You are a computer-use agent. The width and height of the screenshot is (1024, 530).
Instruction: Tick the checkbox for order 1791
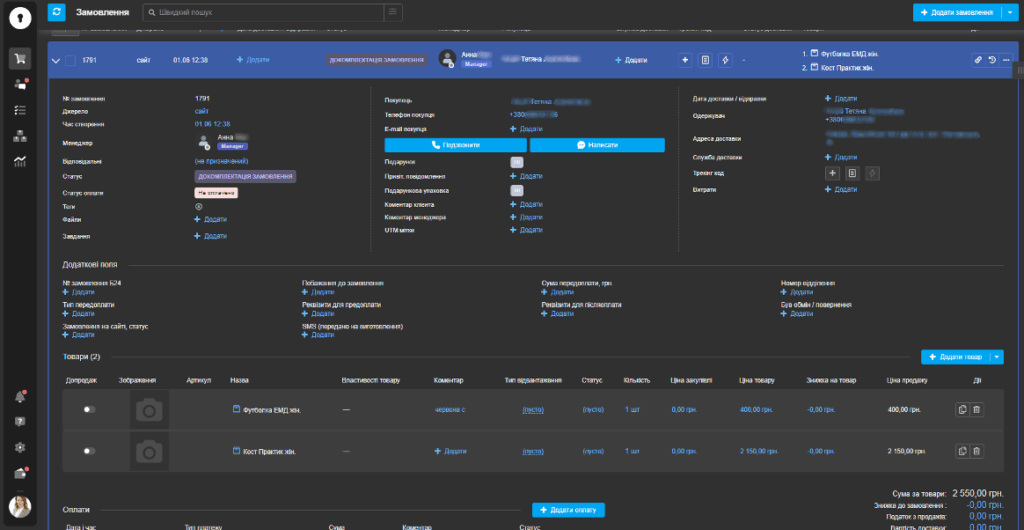coord(70,60)
